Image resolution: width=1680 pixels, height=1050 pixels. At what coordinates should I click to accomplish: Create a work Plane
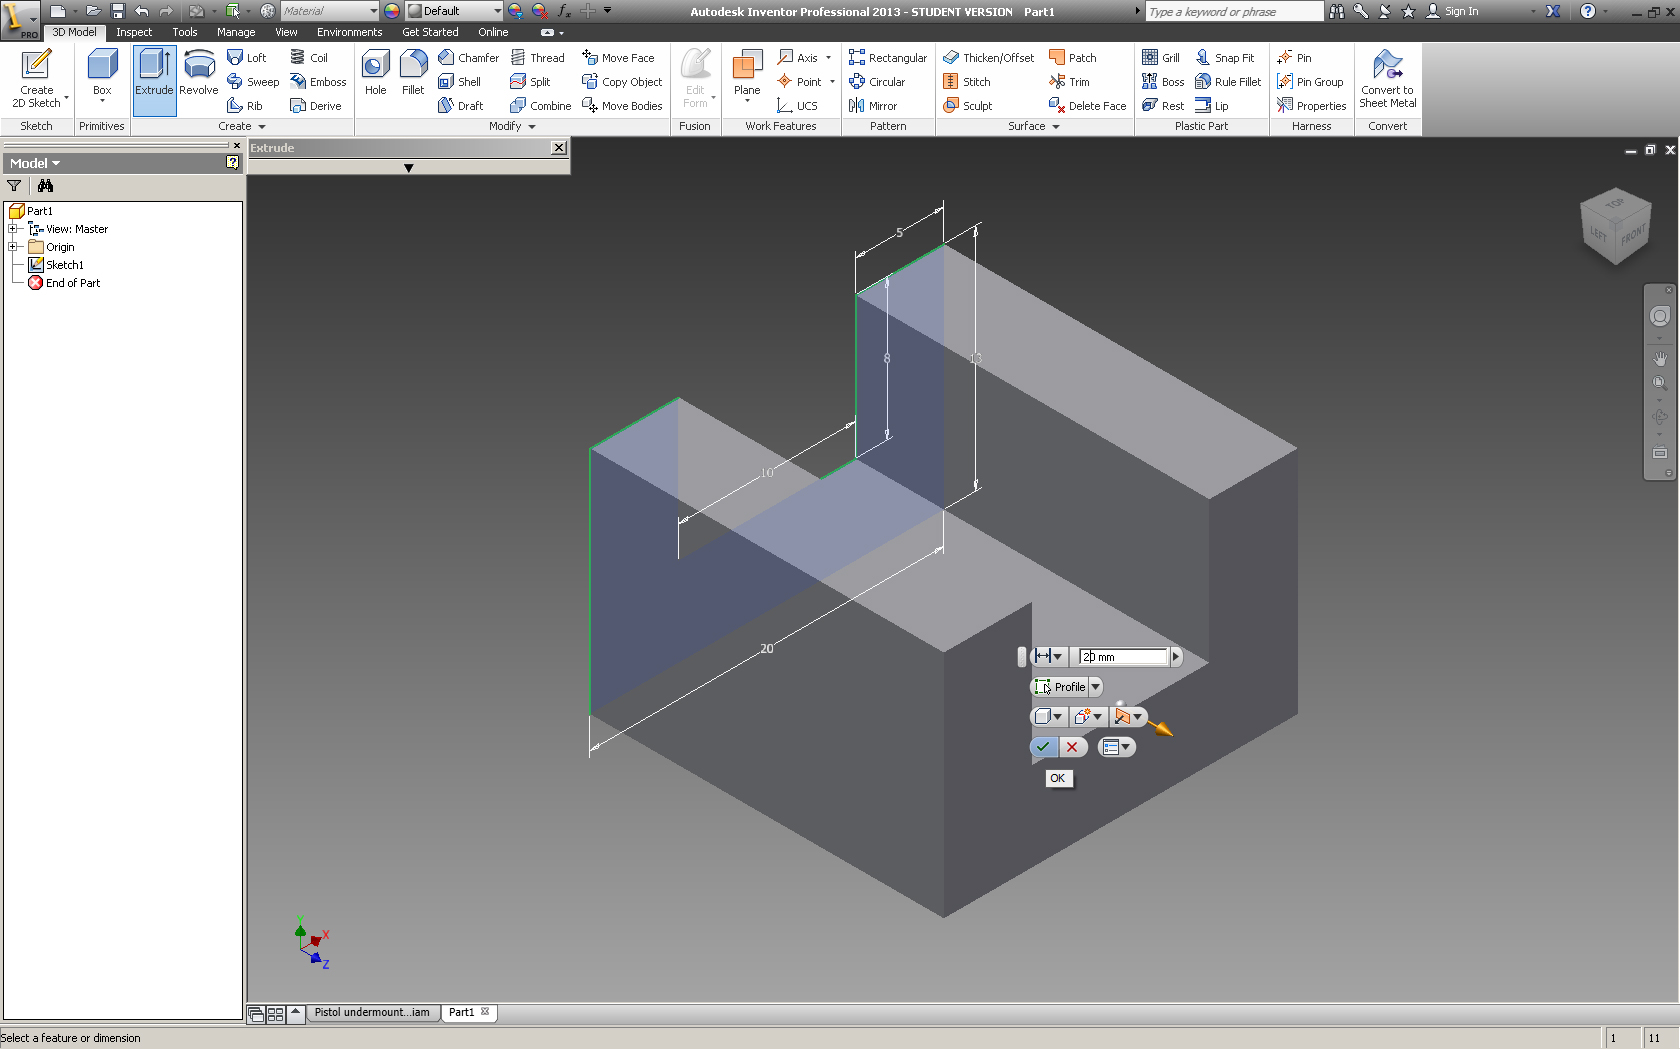747,75
